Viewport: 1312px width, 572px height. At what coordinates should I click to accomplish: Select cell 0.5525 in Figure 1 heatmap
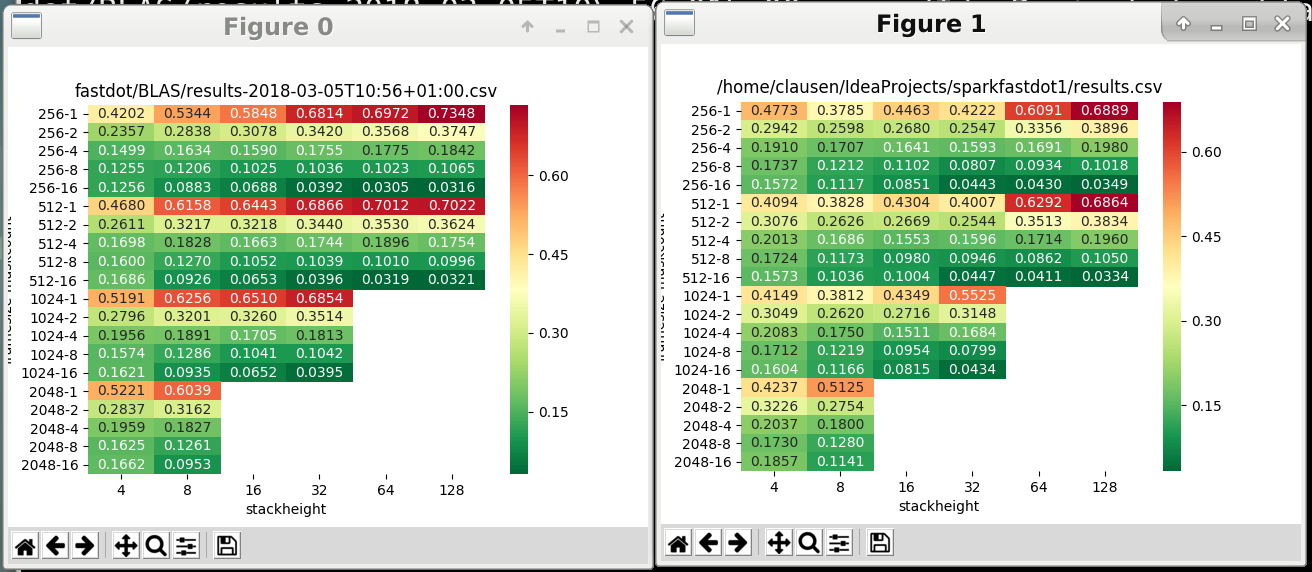pos(972,296)
